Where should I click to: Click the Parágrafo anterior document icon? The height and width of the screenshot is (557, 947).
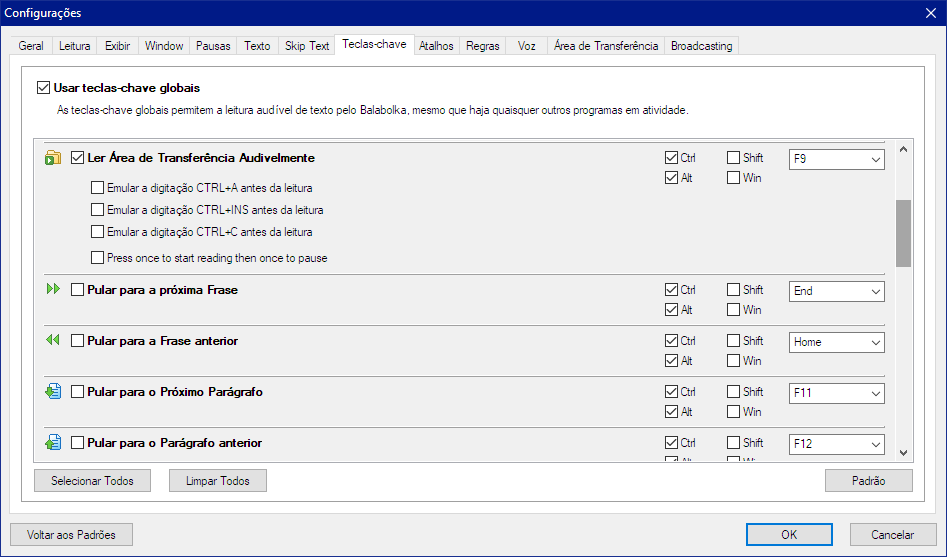53,443
